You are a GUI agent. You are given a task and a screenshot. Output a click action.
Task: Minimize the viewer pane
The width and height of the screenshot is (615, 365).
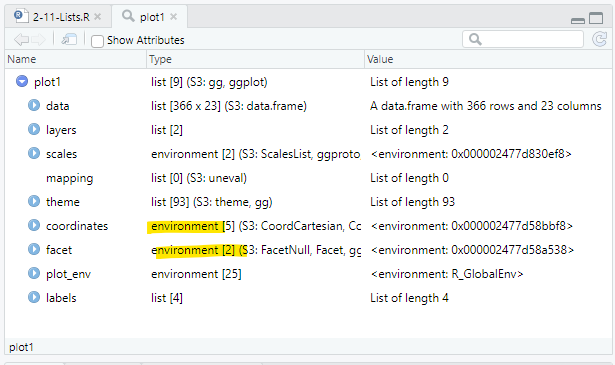[x=578, y=20]
